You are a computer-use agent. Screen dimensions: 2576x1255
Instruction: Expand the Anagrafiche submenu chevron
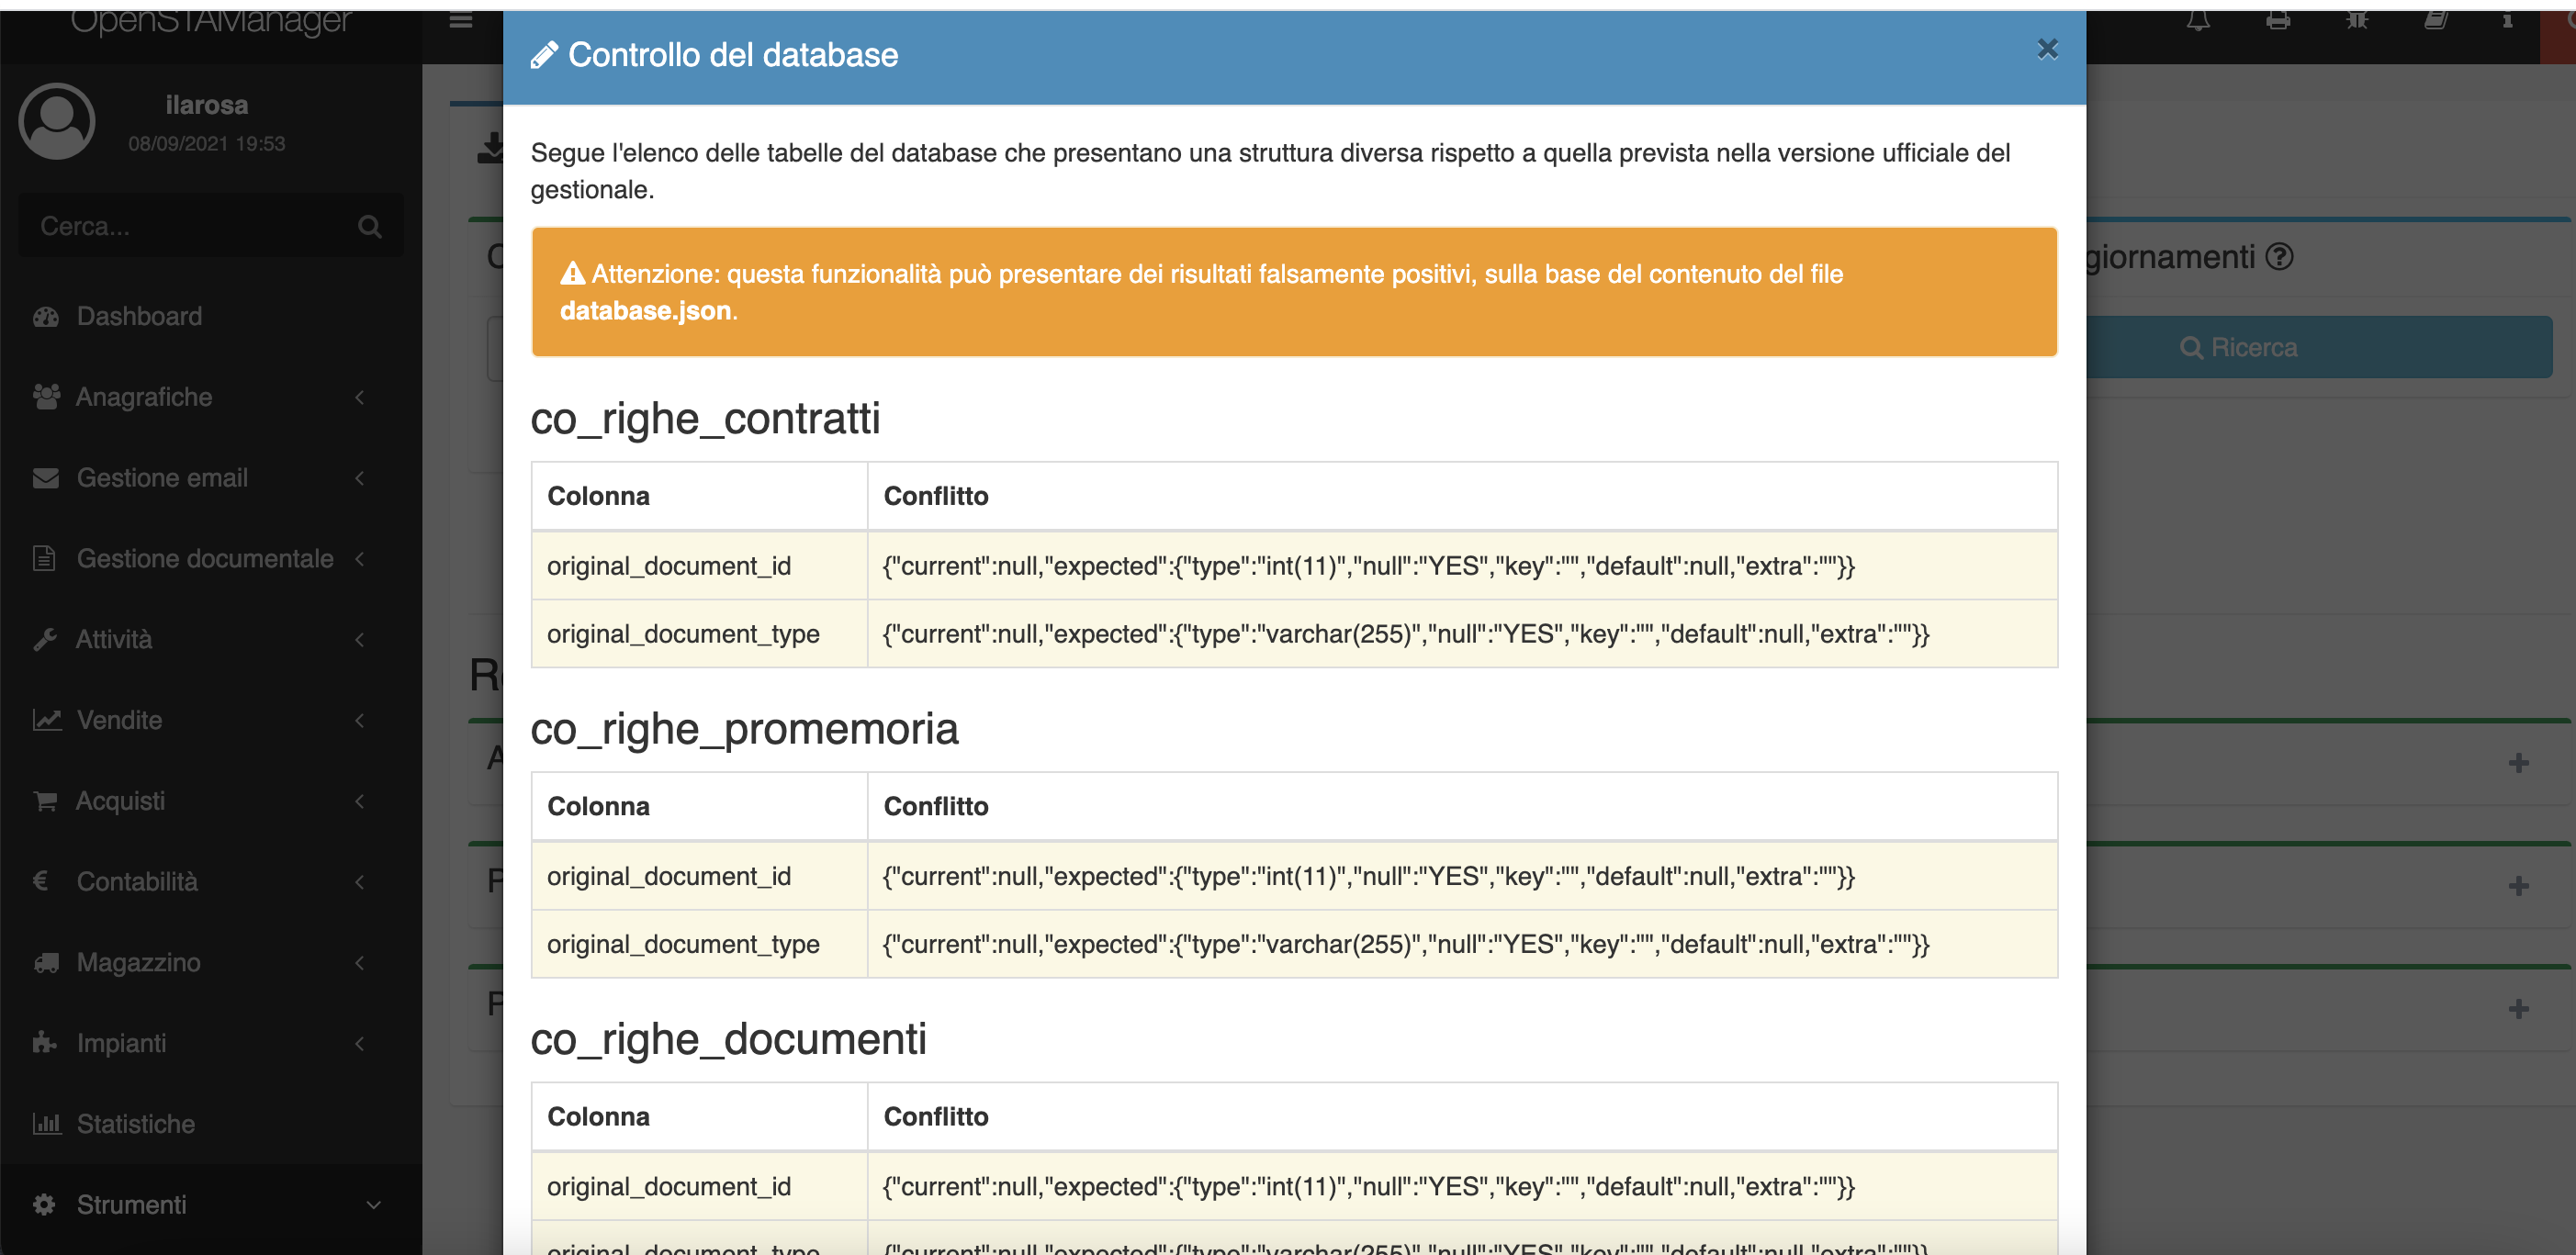tap(359, 398)
